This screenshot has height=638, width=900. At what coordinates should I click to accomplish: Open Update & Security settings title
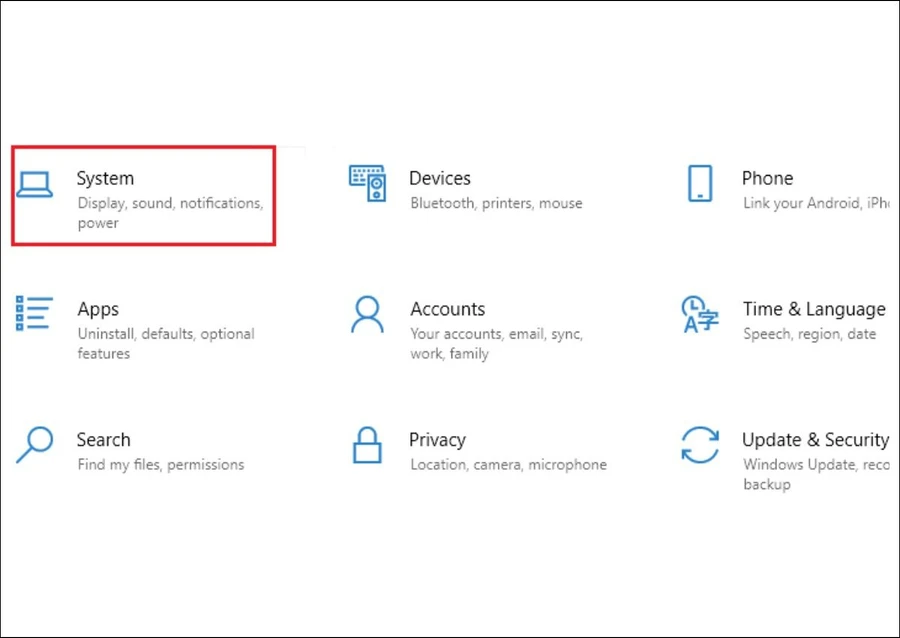pos(815,441)
